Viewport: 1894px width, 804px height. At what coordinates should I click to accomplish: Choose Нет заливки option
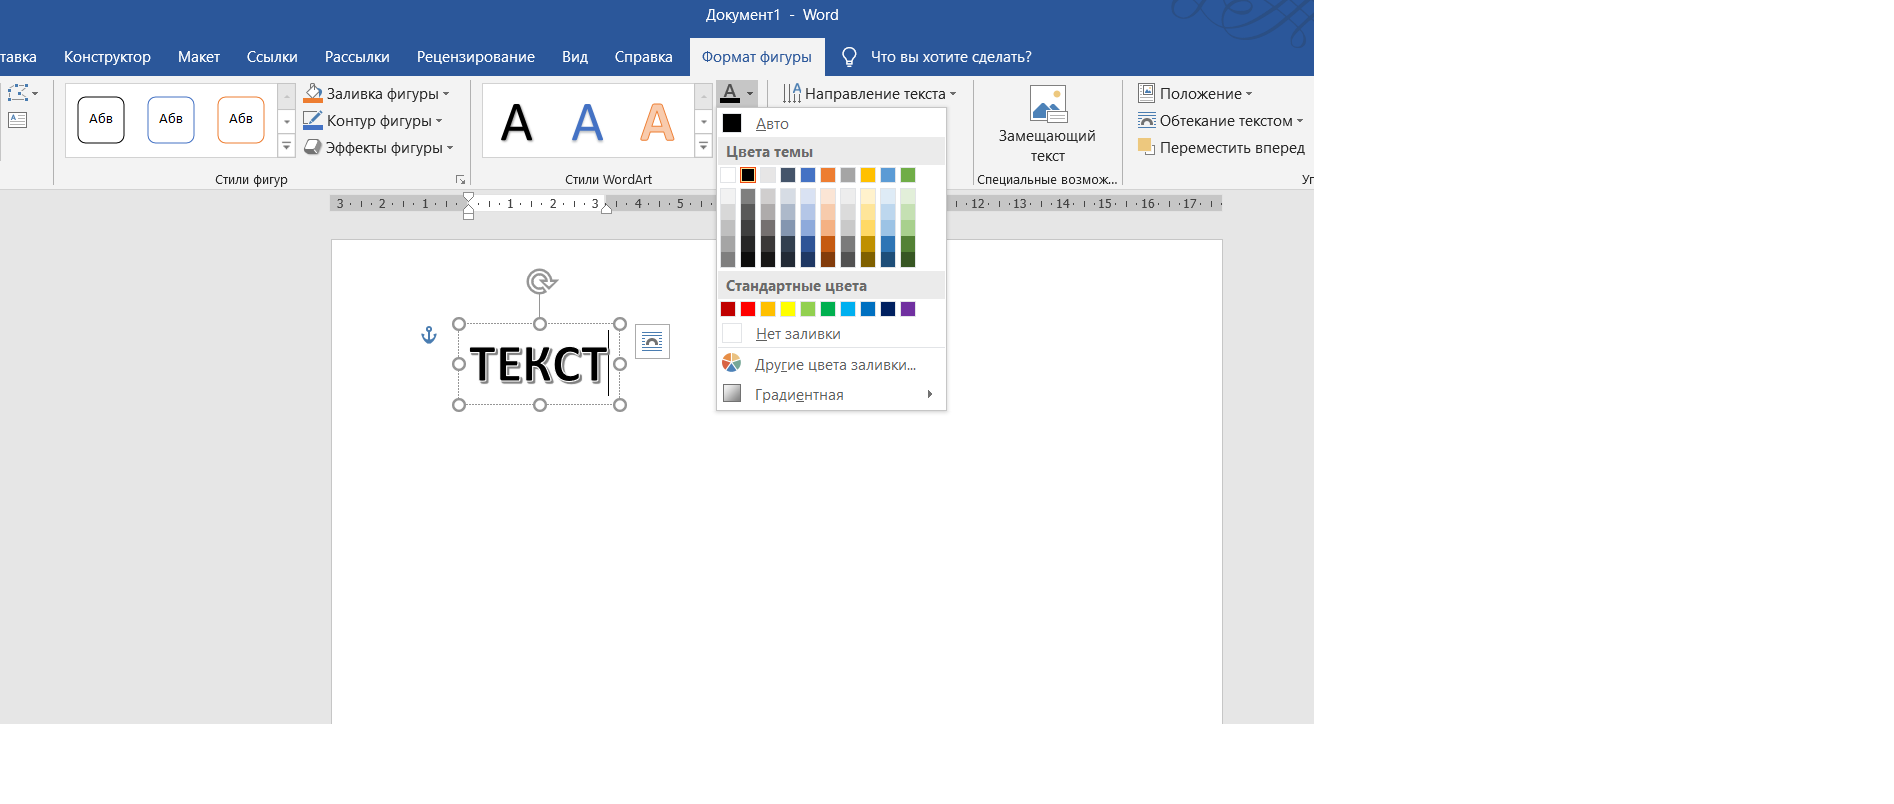pos(831,333)
